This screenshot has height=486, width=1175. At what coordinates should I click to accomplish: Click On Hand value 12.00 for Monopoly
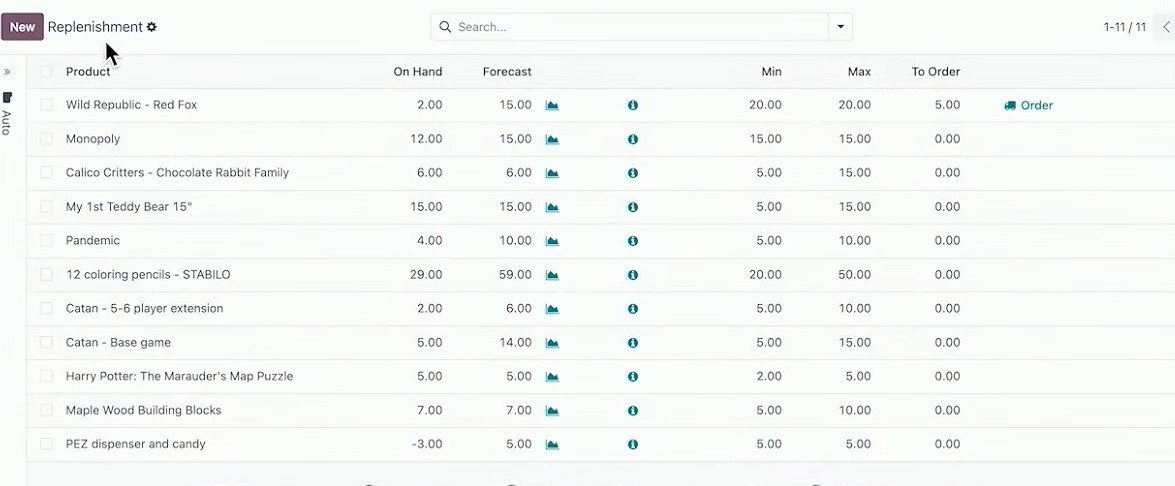click(426, 139)
